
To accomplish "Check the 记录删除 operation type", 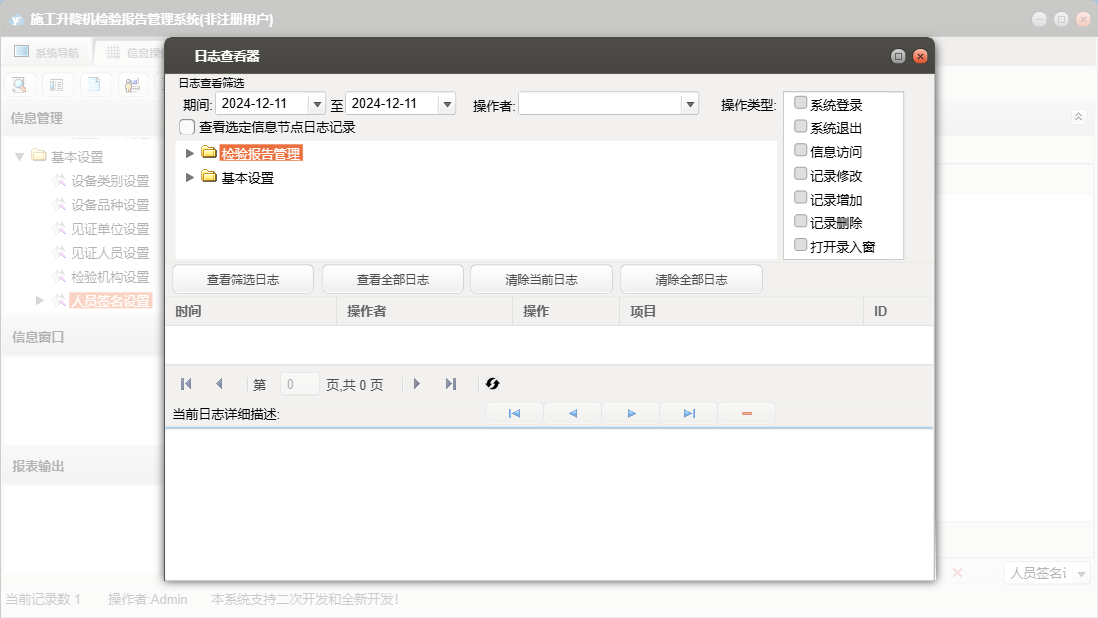I will (800, 222).
